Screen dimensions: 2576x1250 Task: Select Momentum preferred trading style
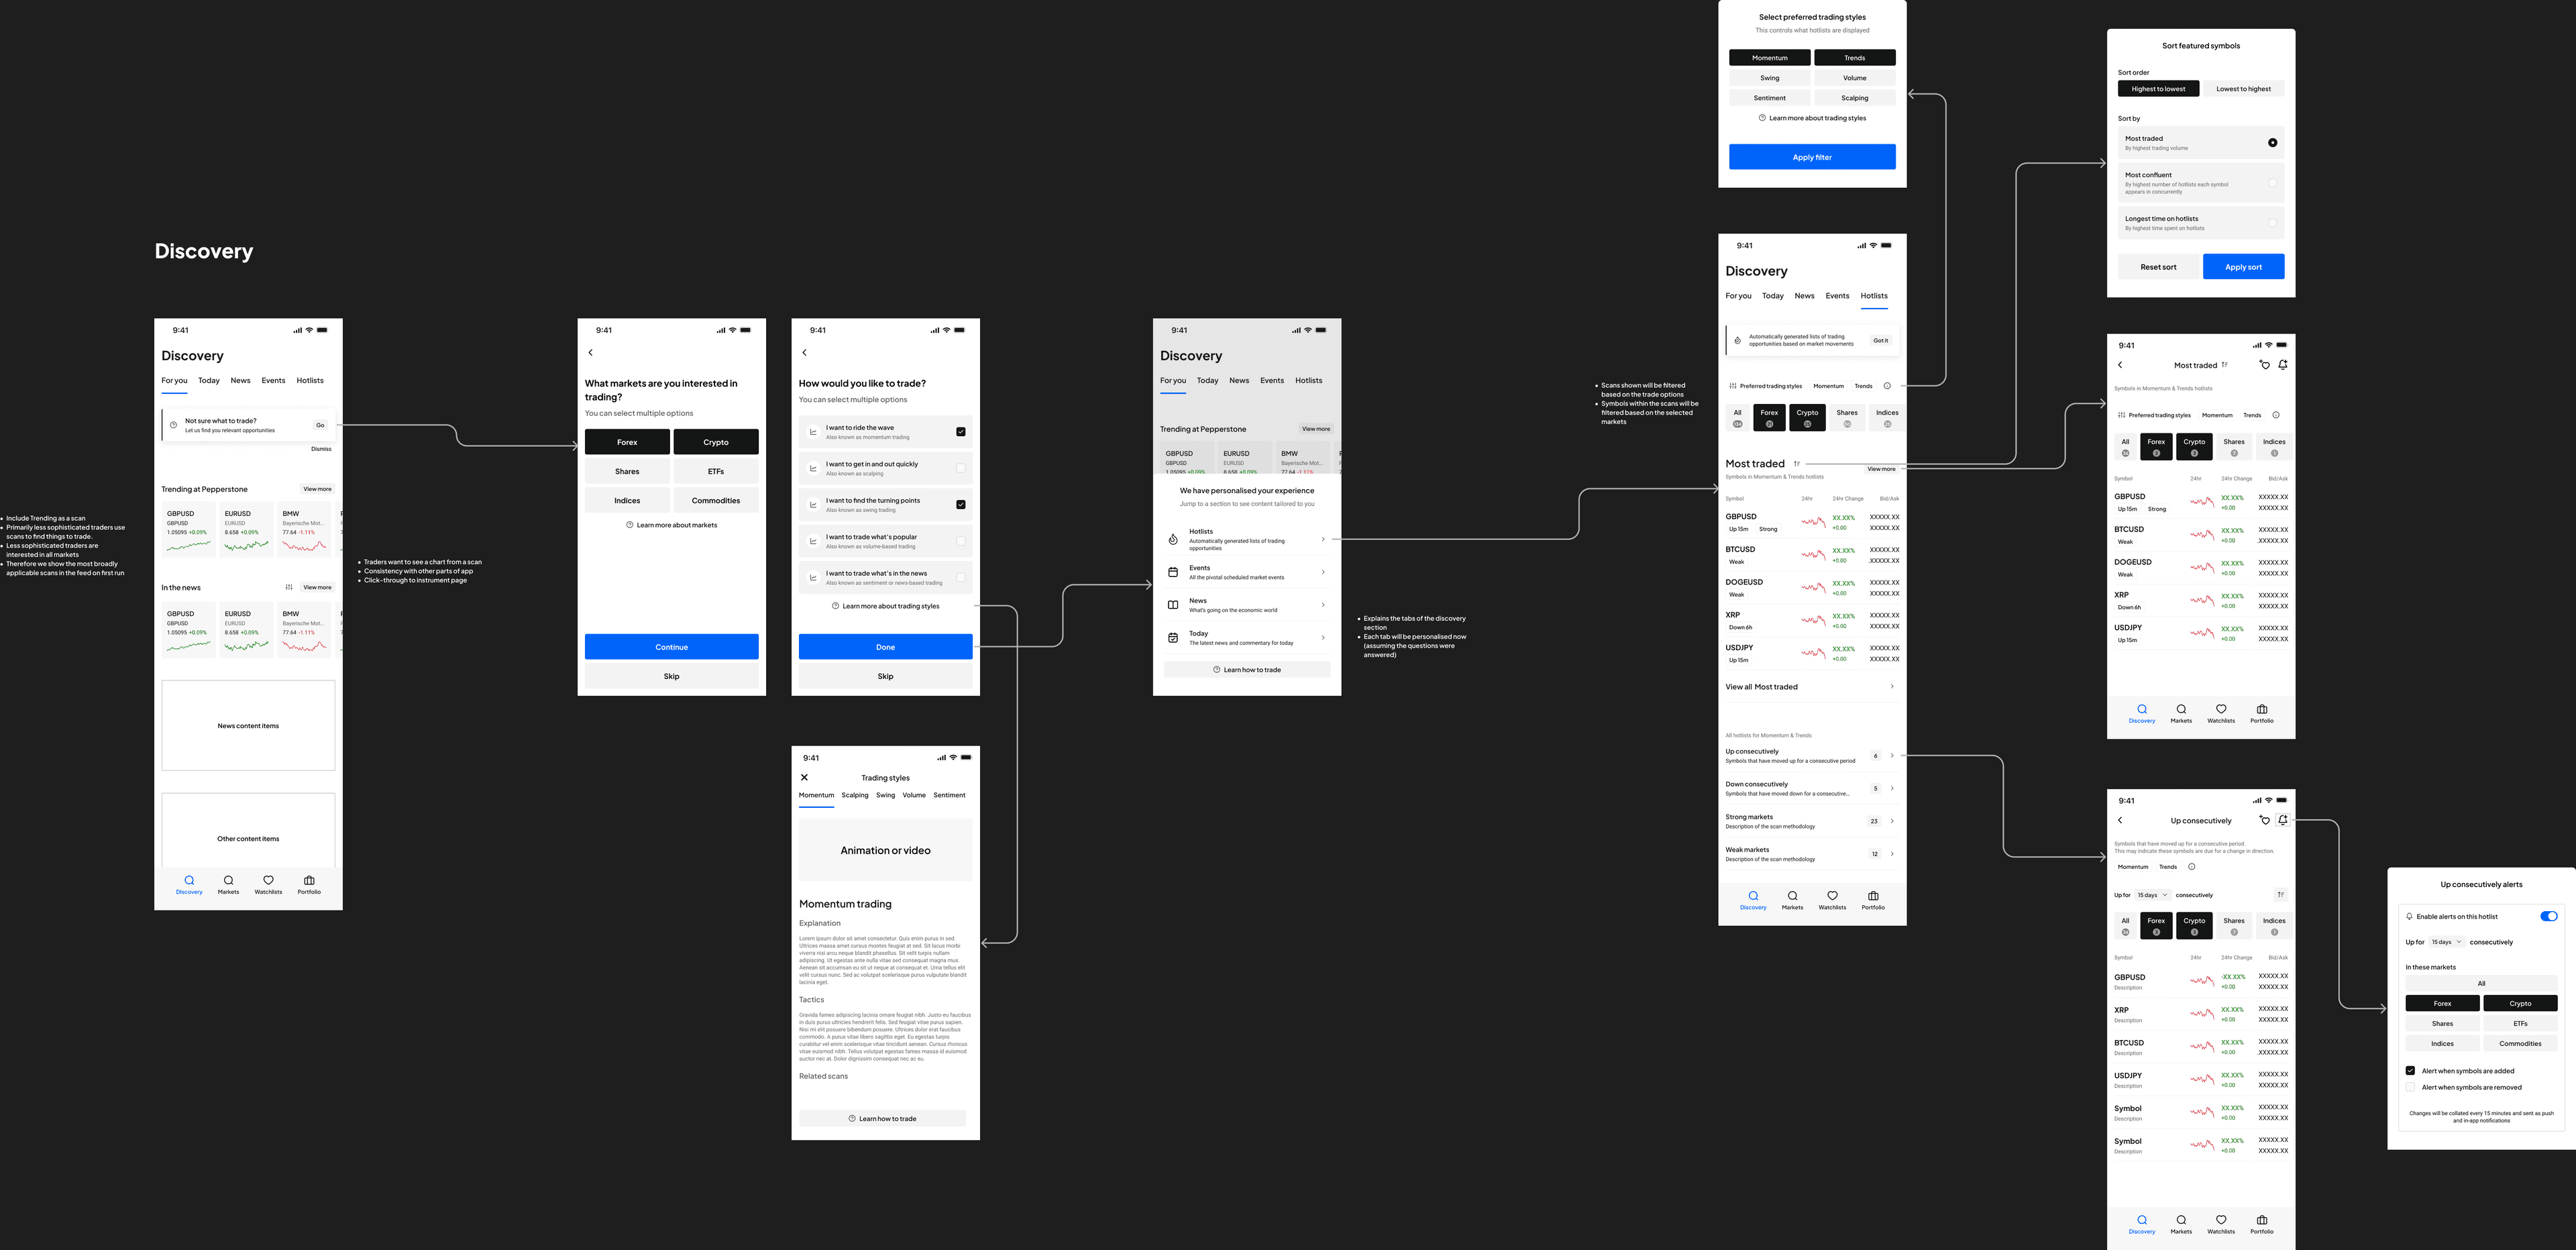click(x=1768, y=58)
